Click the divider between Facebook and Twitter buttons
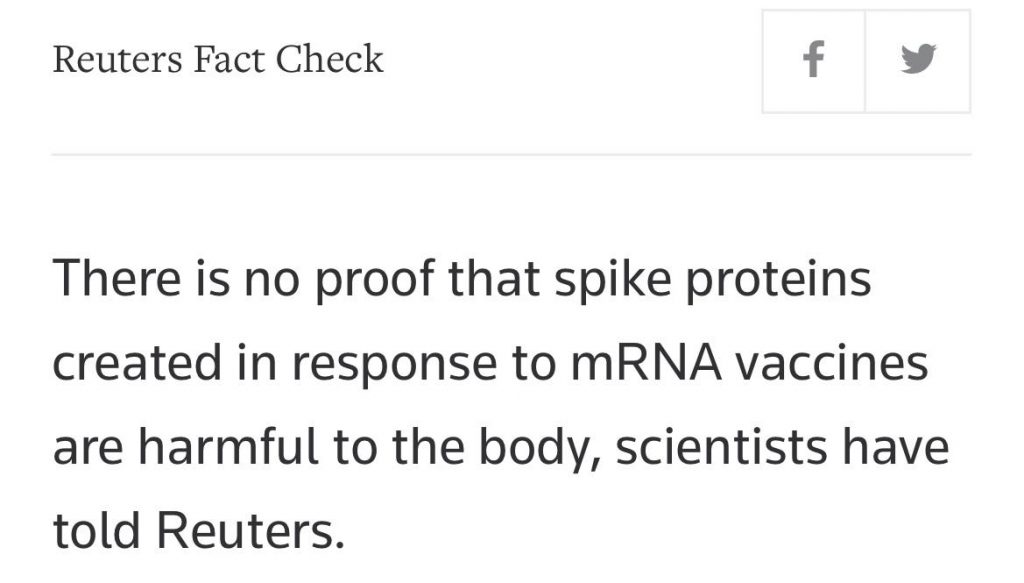 pos(866,59)
